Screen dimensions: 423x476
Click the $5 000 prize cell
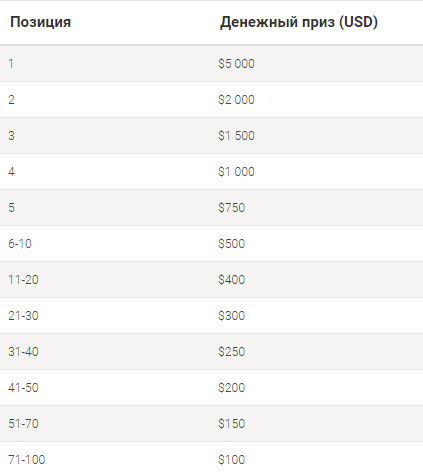click(236, 64)
